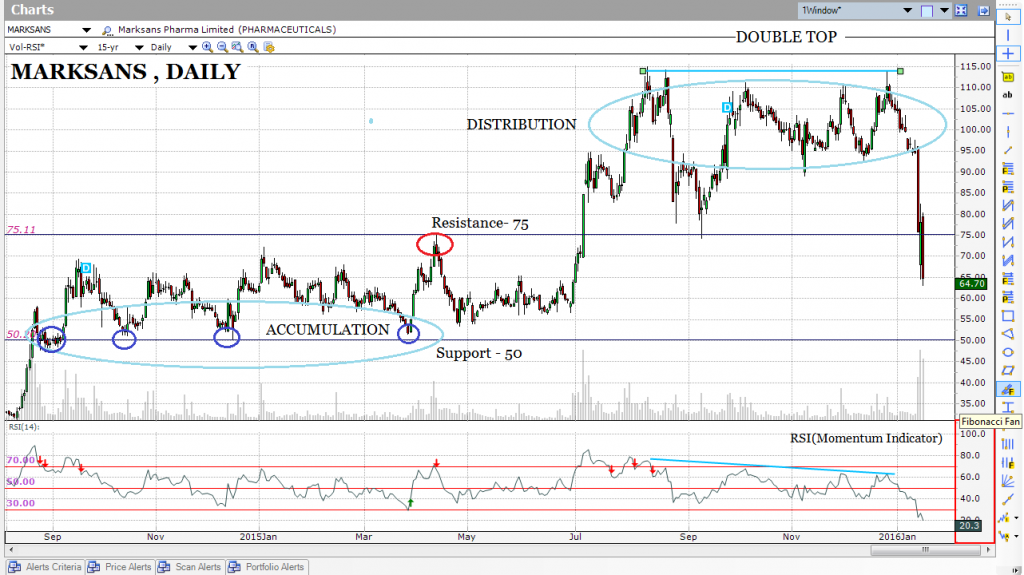Click the Support - 50 annotation
This screenshot has width=1024, height=575.
[479, 353]
